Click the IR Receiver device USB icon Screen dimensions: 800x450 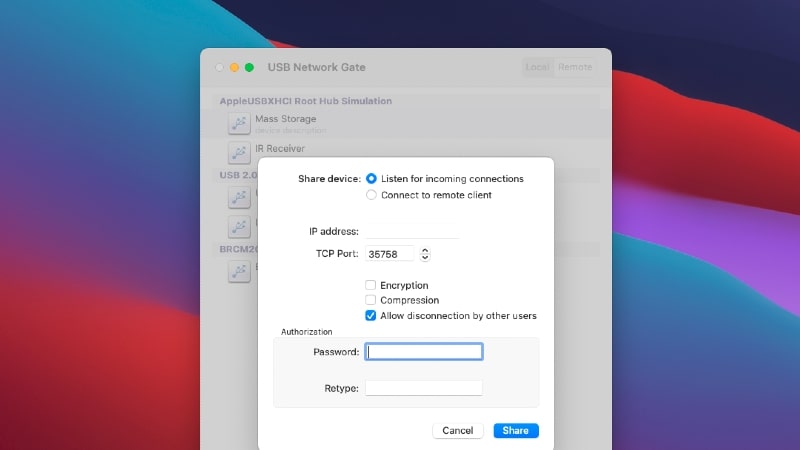click(239, 153)
